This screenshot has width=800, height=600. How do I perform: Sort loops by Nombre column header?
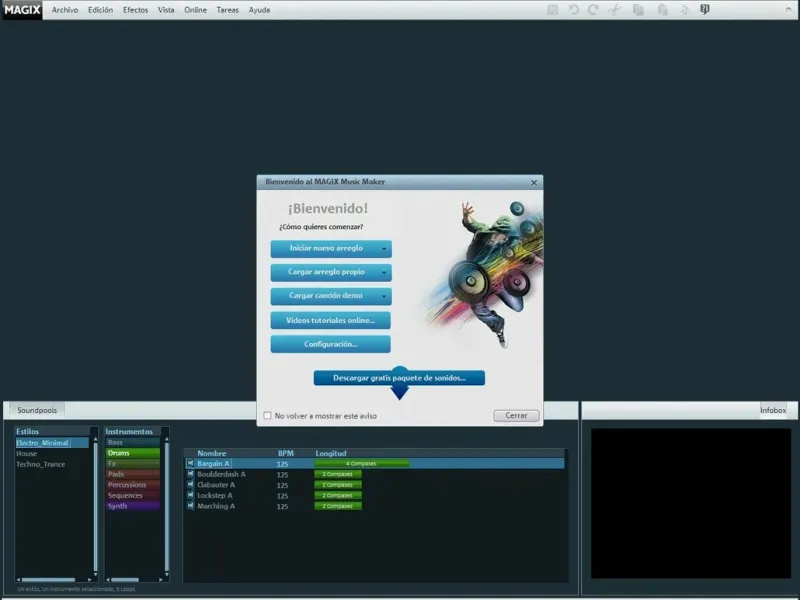tap(212, 453)
